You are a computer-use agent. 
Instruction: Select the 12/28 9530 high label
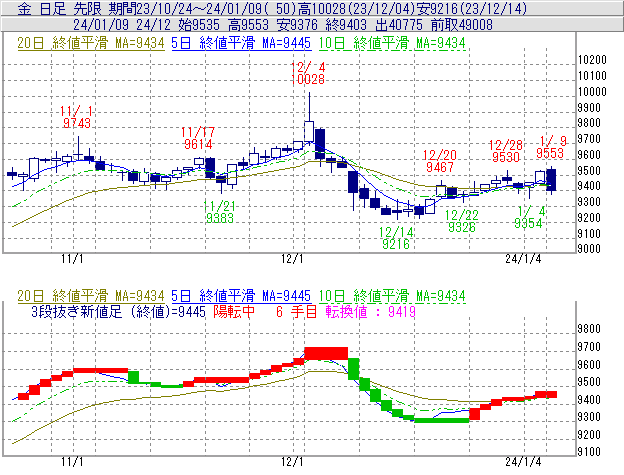pos(505,151)
